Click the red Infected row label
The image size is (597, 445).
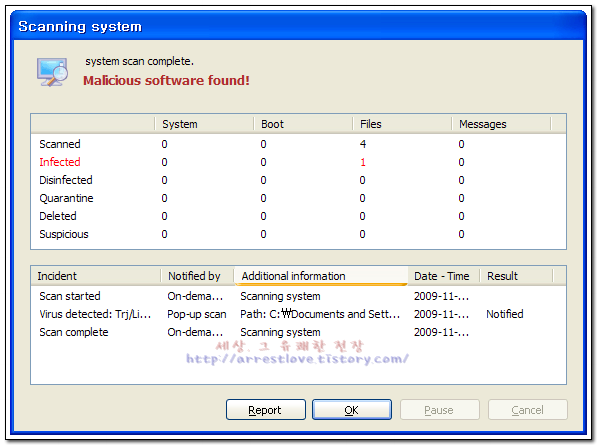tap(60, 162)
